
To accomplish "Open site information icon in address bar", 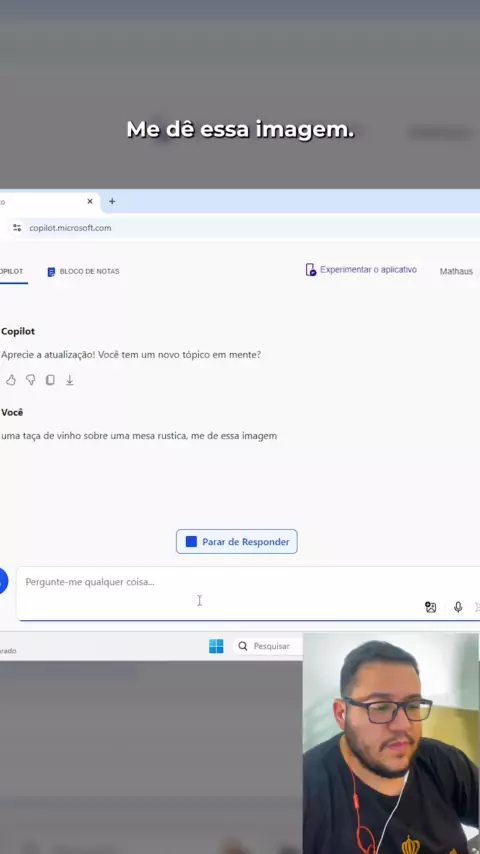I will (17, 228).
